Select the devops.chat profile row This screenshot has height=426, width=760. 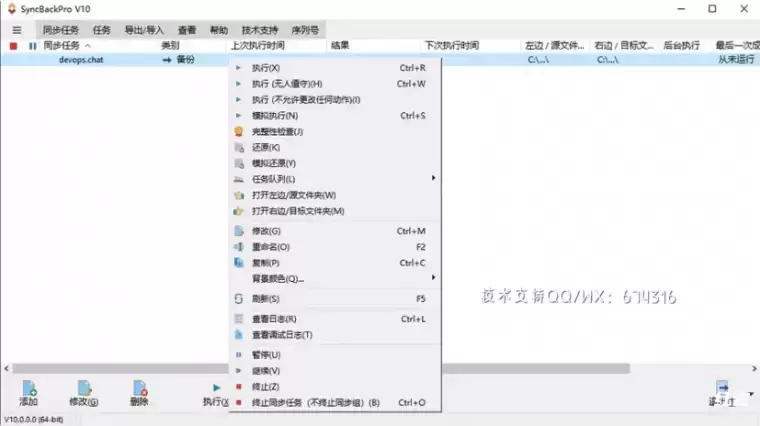380,60
